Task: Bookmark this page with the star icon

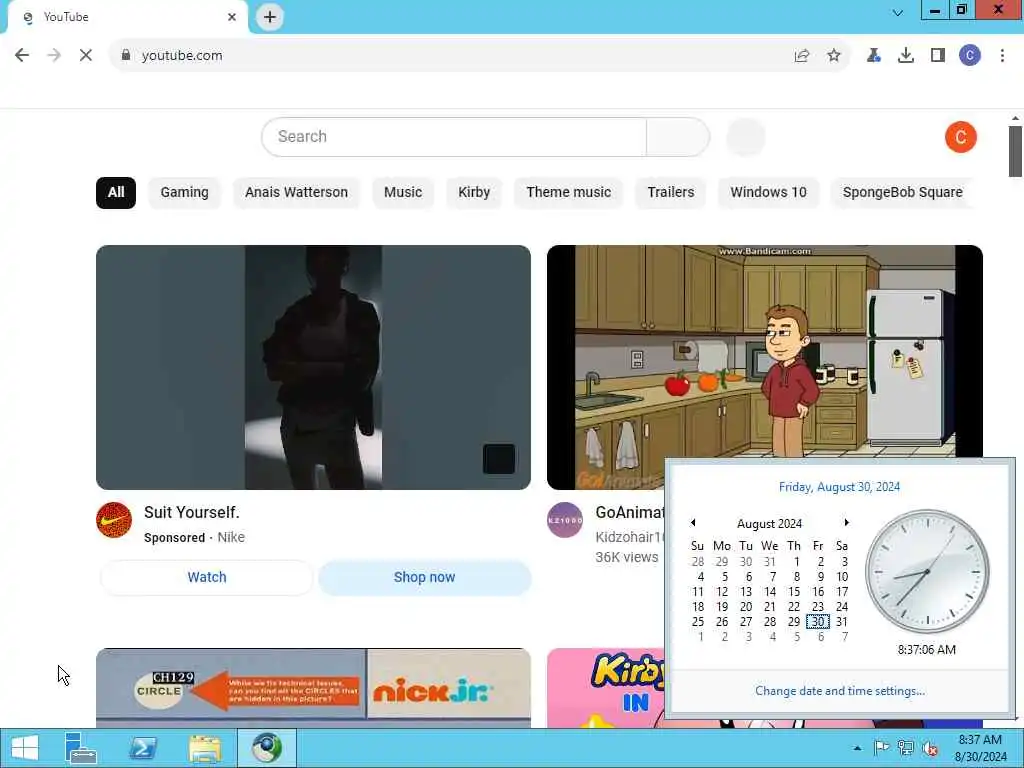Action: click(x=834, y=56)
